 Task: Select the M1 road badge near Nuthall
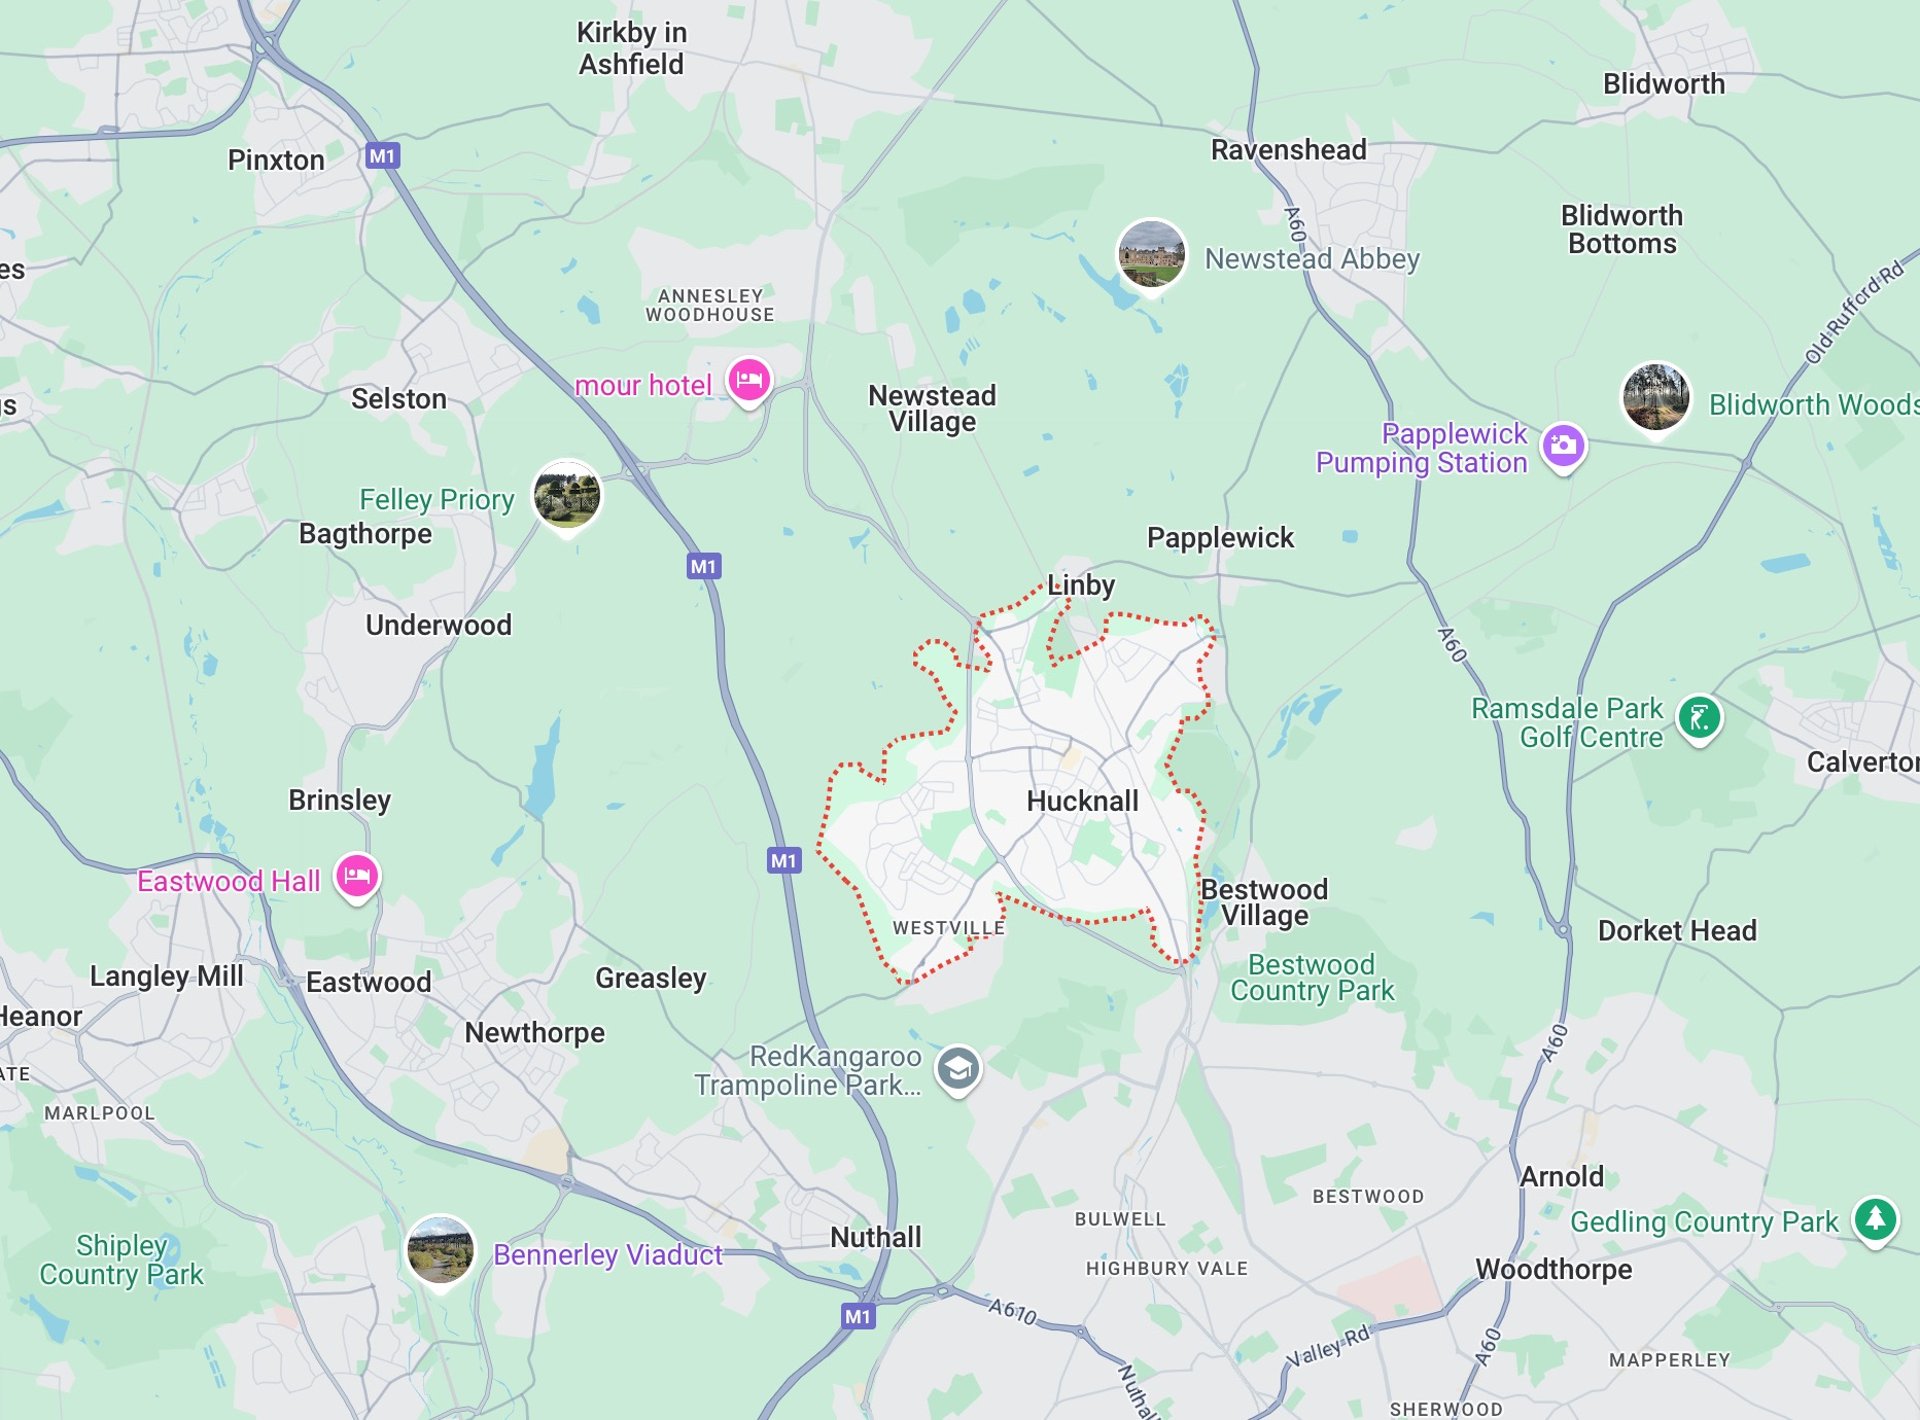pyautogui.click(x=858, y=1316)
